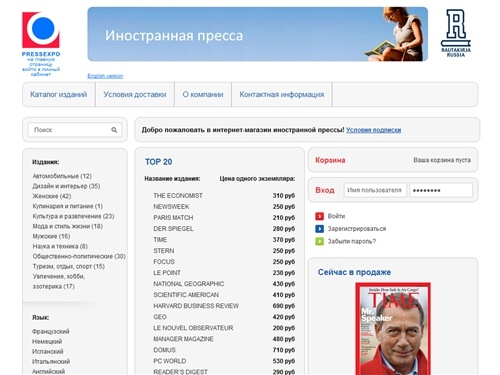Select category Культура и развлечение (23)
This screenshot has width=500, height=375.
click(73, 216)
